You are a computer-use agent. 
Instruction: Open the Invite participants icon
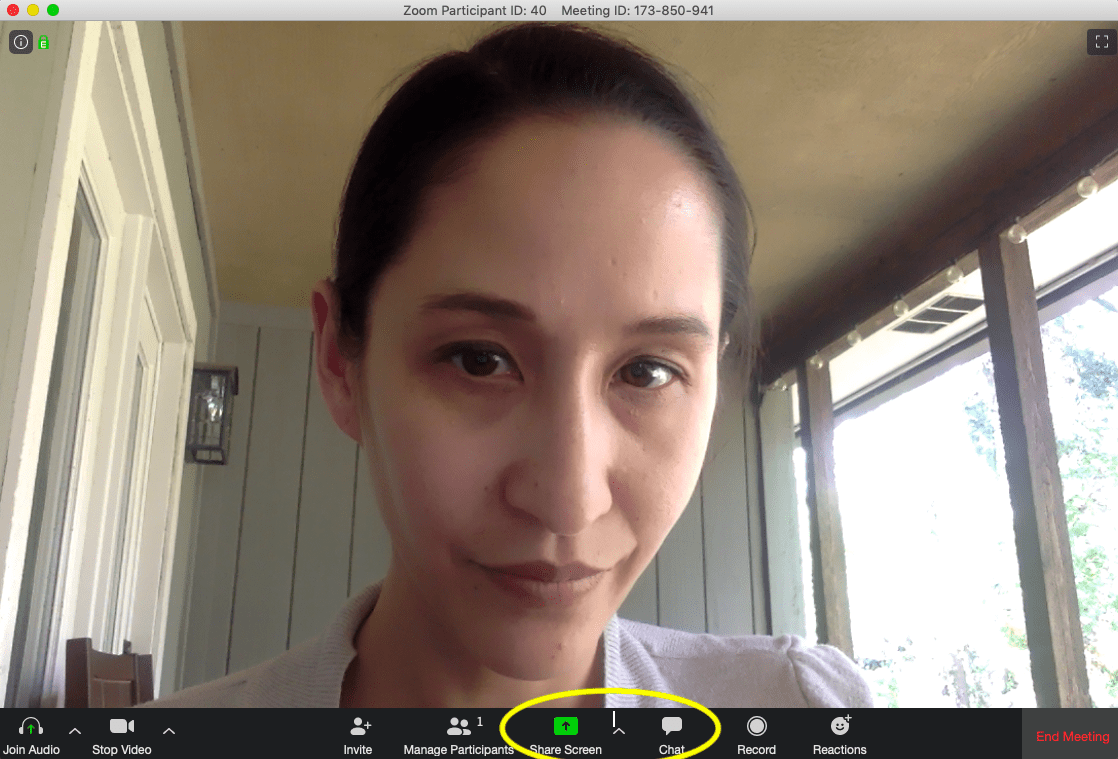click(358, 726)
